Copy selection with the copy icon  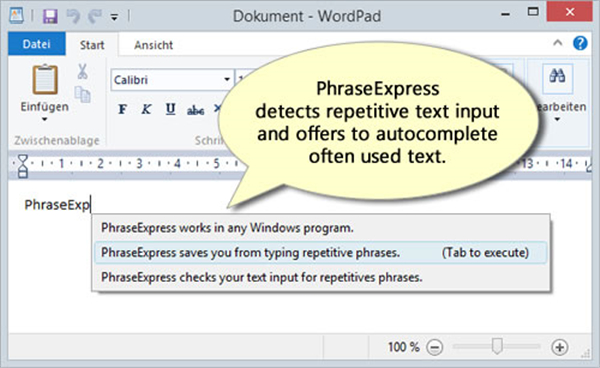click(82, 94)
